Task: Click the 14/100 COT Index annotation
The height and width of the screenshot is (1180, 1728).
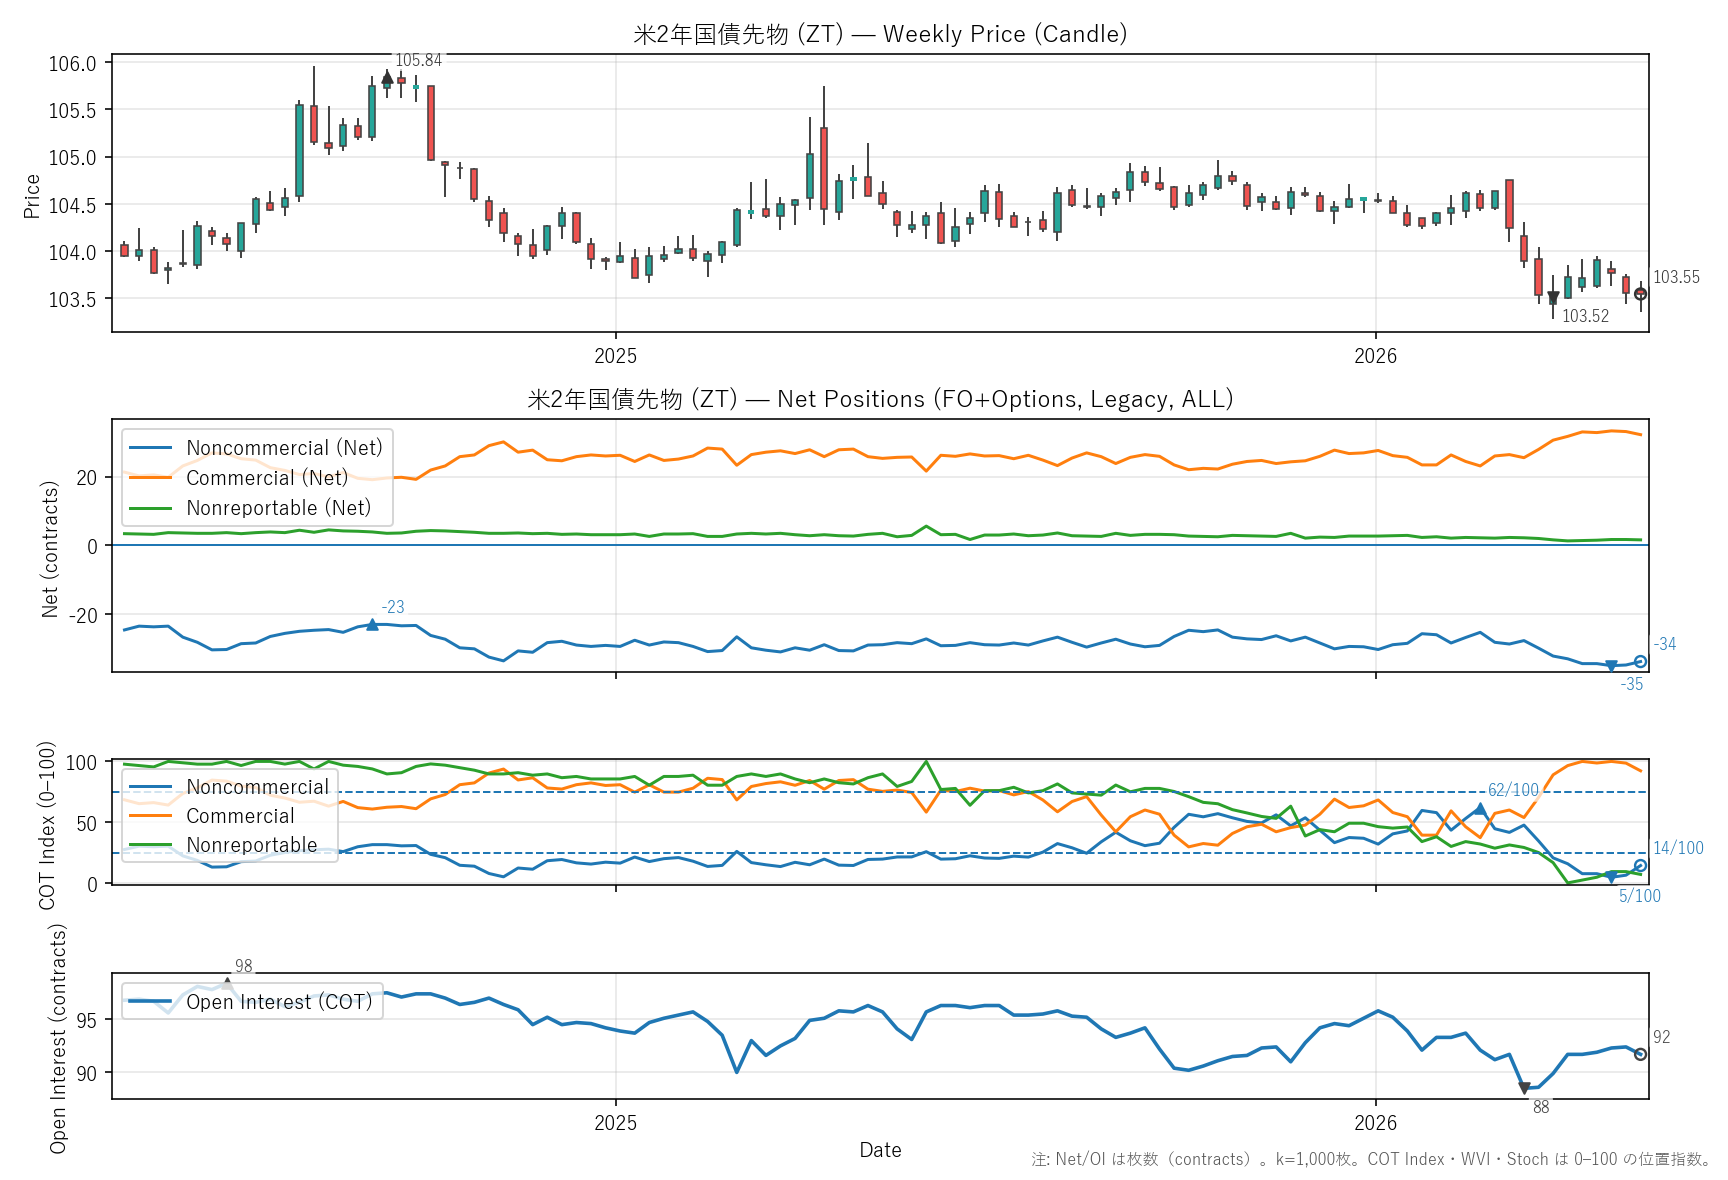Action: [x=1678, y=849]
